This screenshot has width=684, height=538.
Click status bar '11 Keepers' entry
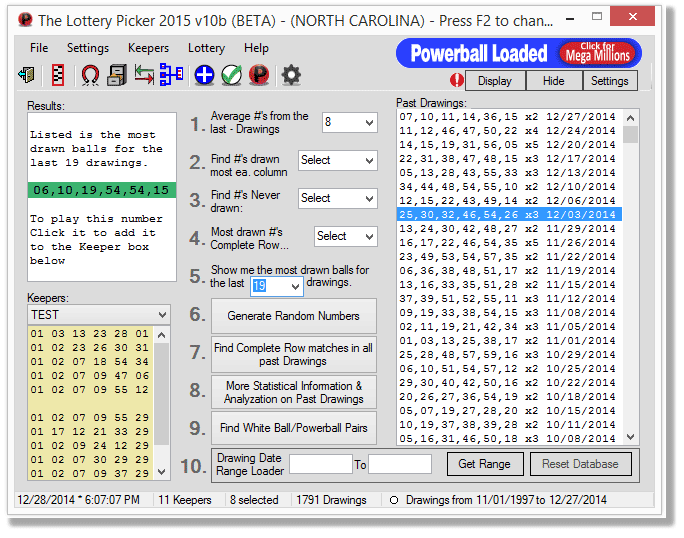pos(185,500)
